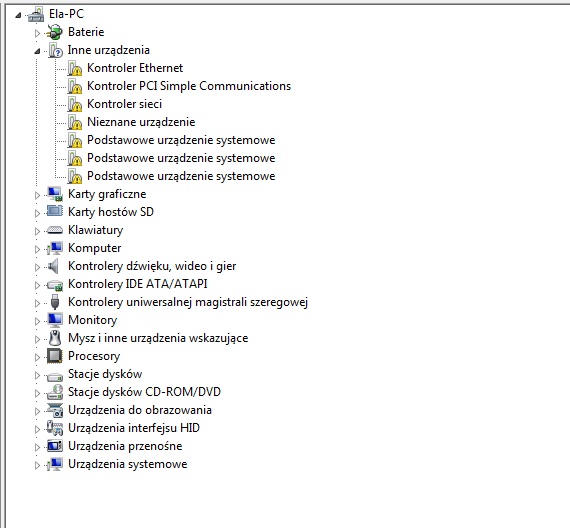The width and height of the screenshot is (570, 528).
Task: Click the Ela-PC computer root icon
Action: (36, 15)
